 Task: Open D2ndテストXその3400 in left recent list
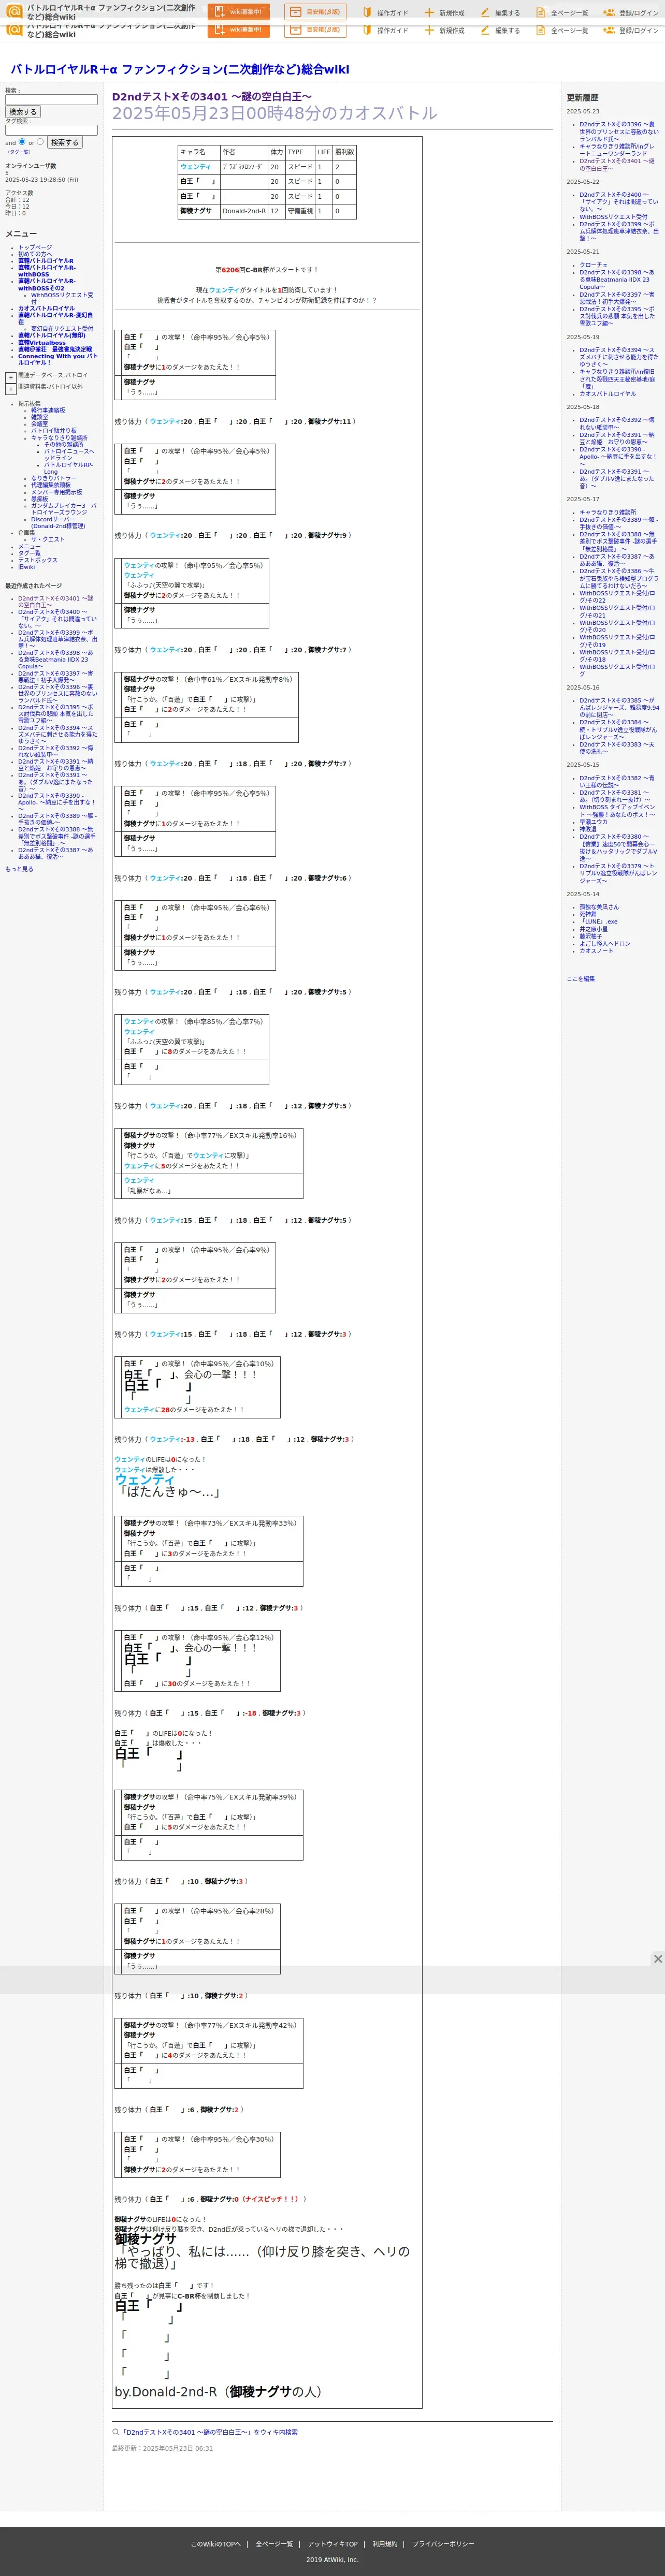57,619
